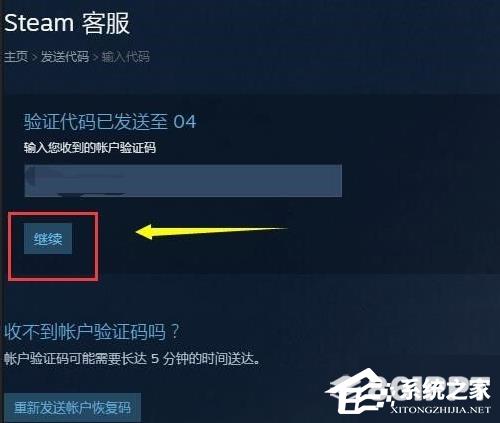Resend code via 重新发送帐户恢复码 button
This screenshot has width=500, height=423.
click(72, 408)
